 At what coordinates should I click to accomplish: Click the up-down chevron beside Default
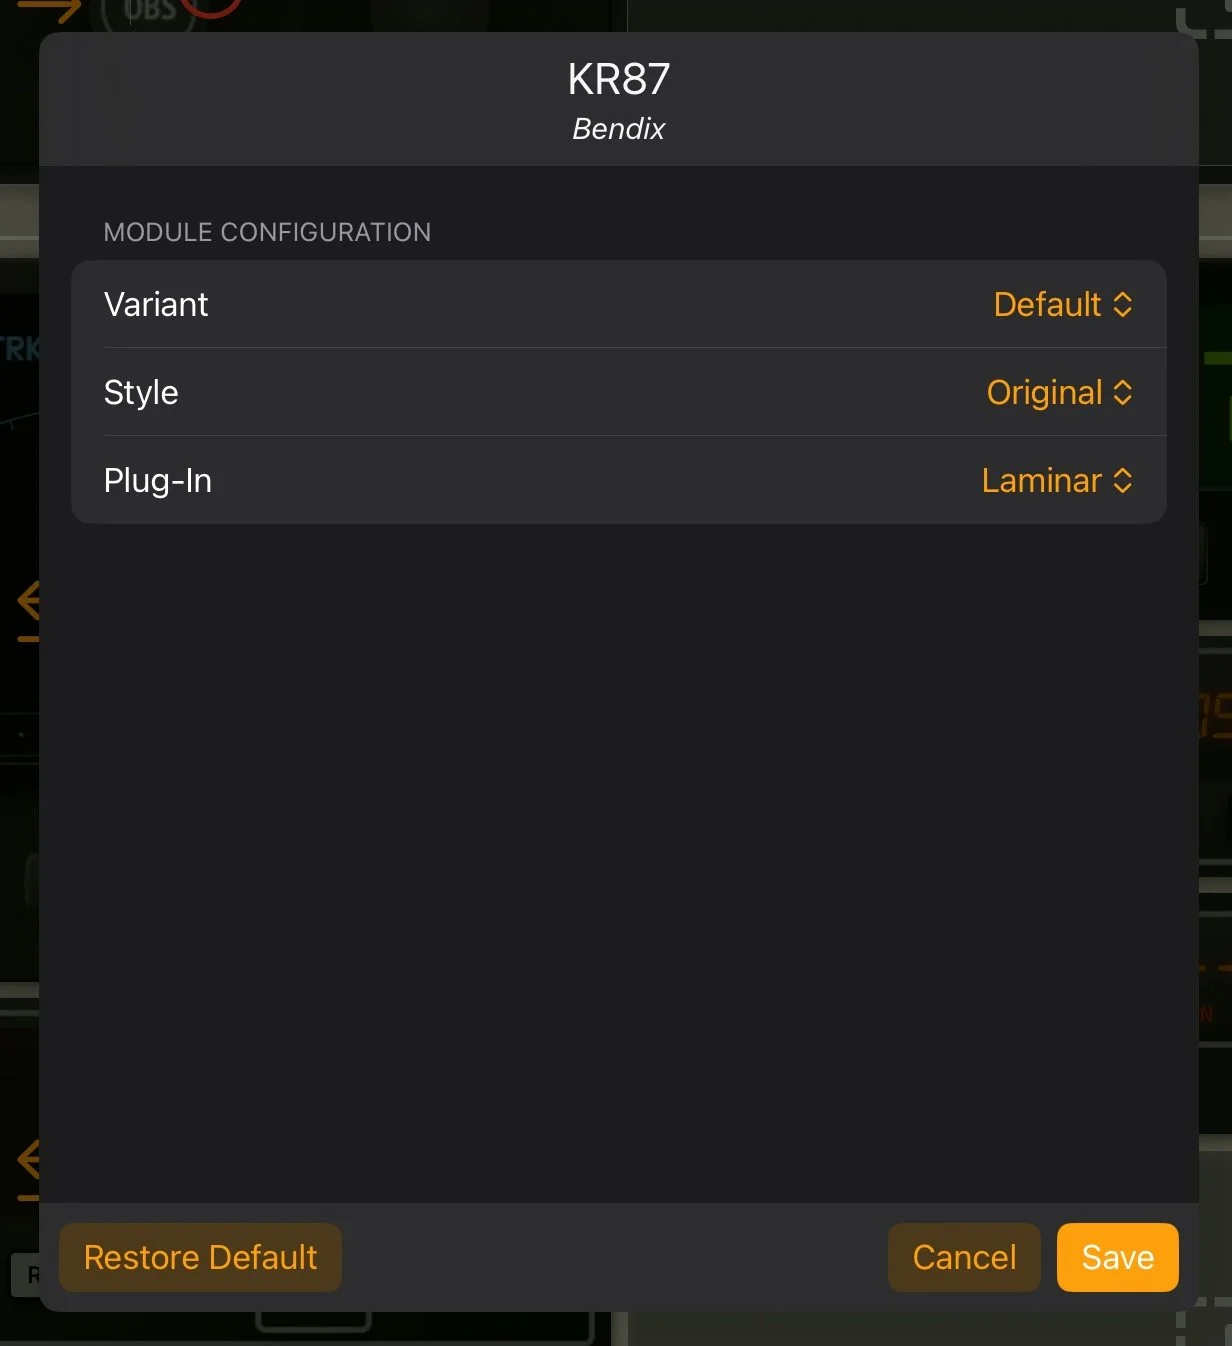1123,304
